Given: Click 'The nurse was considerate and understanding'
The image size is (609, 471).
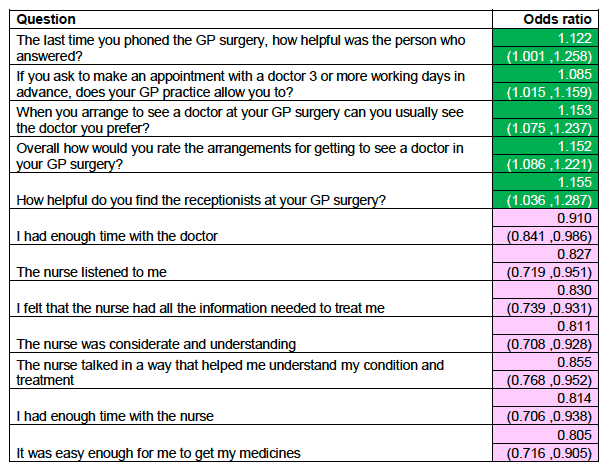Looking at the screenshot, I should coord(156,344).
